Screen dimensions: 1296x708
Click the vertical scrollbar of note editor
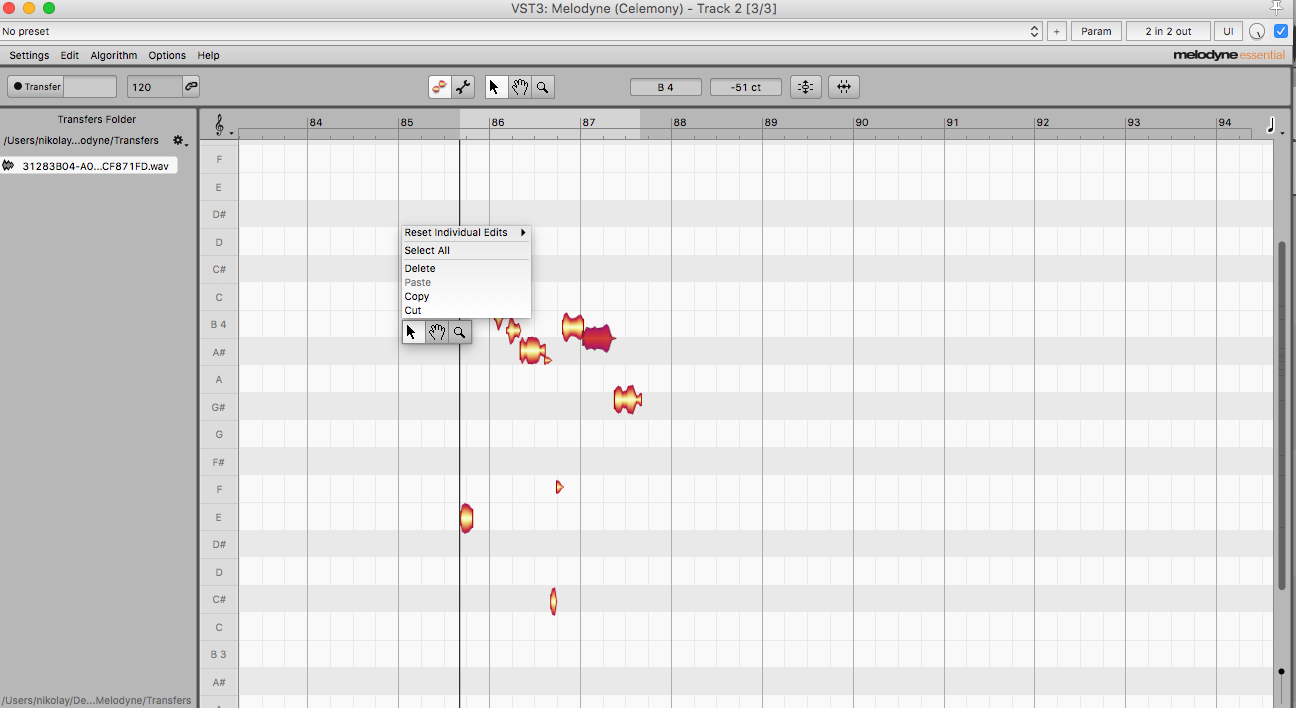point(1281,414)
